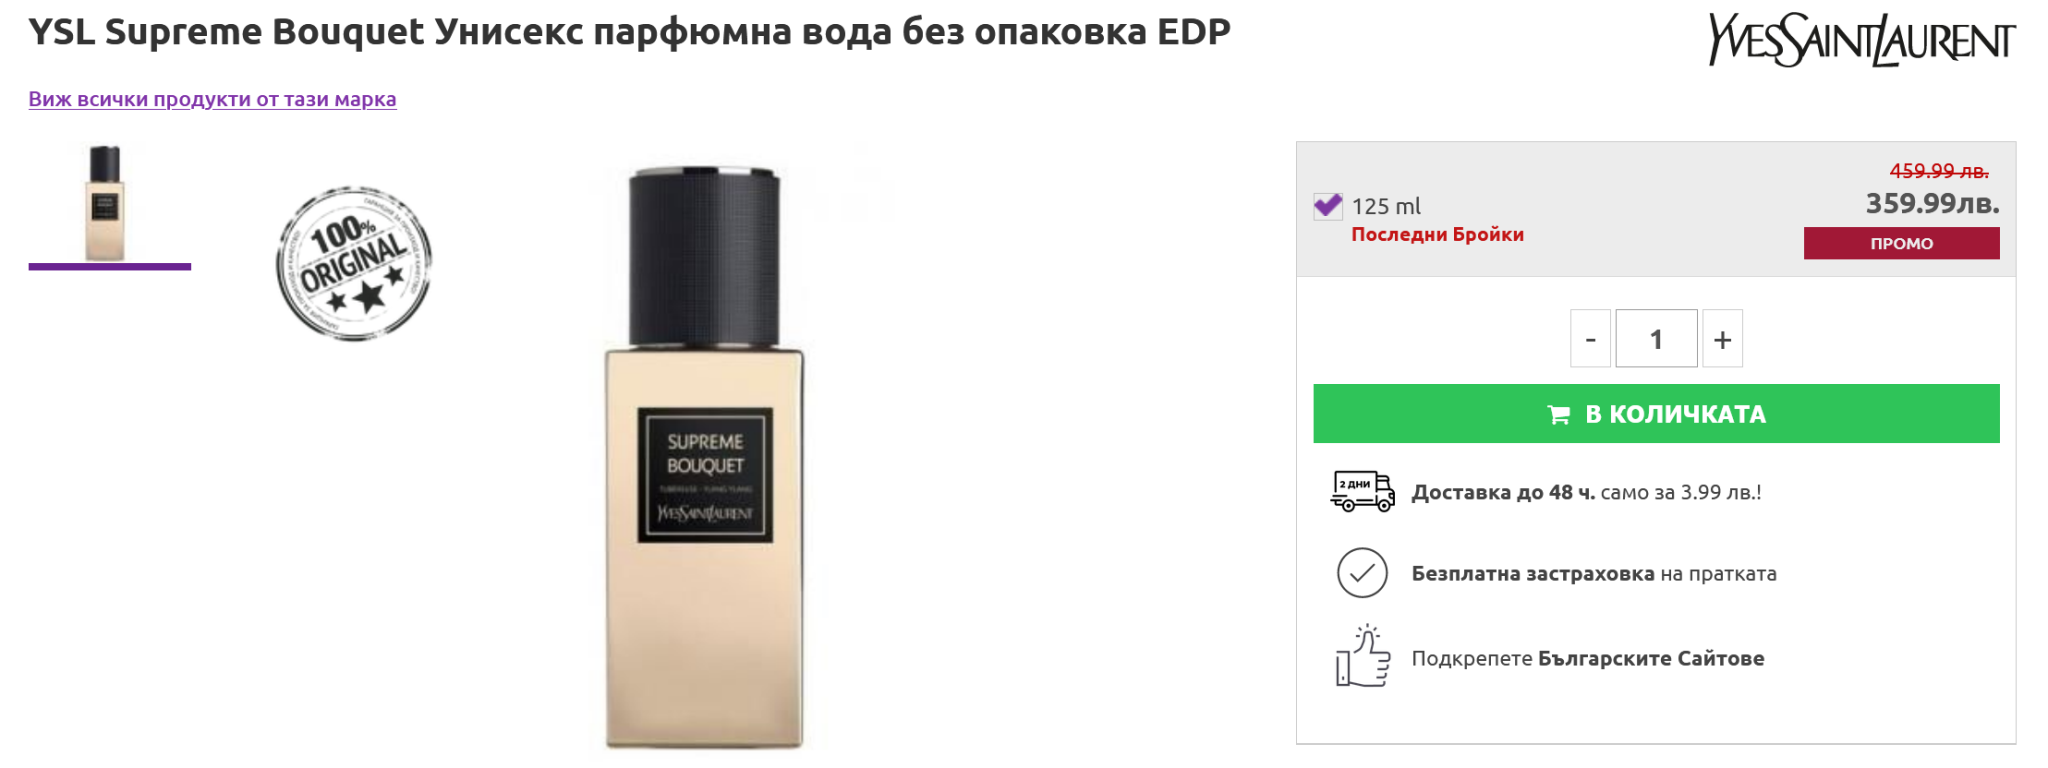This screenshot has height=768, width=2048.
Task: Increase quantity with the plus button
Action: point(1722,339)
